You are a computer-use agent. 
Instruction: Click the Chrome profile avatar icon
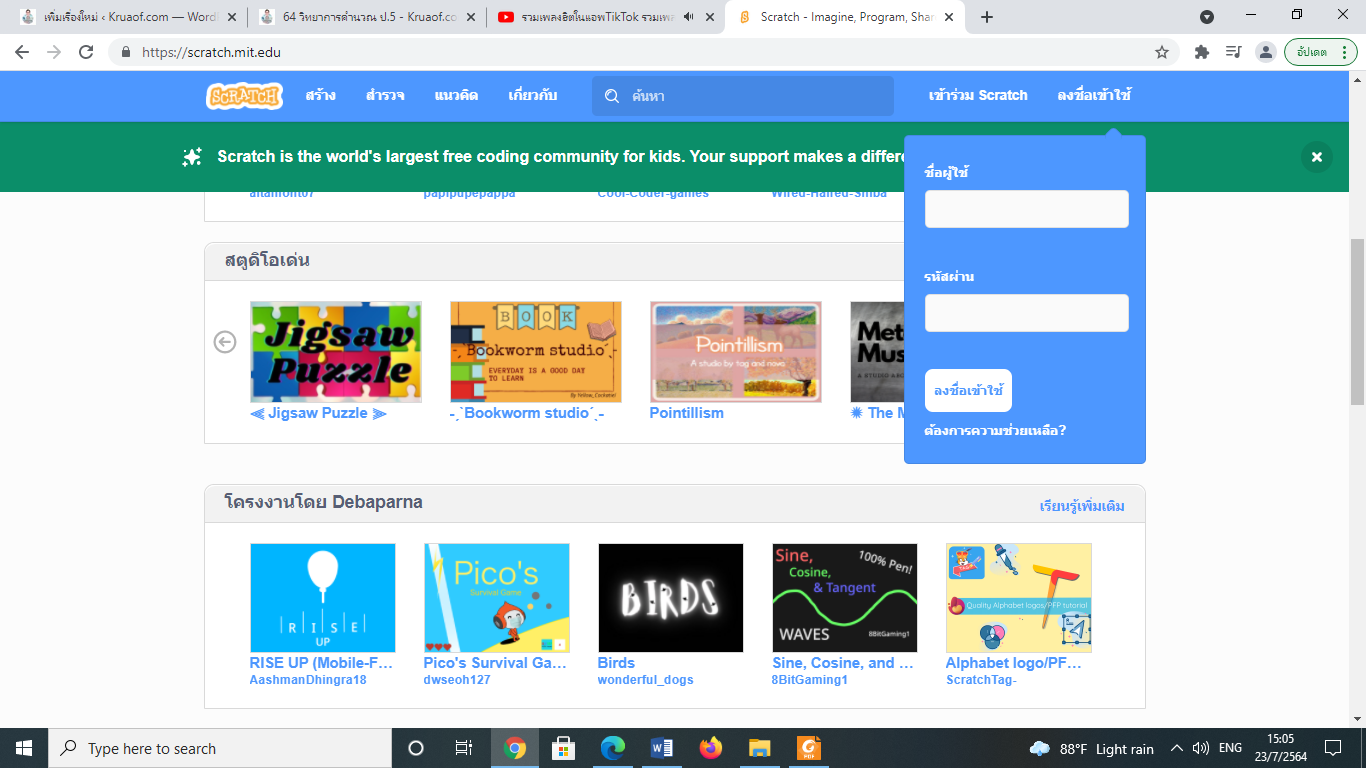1265,52
